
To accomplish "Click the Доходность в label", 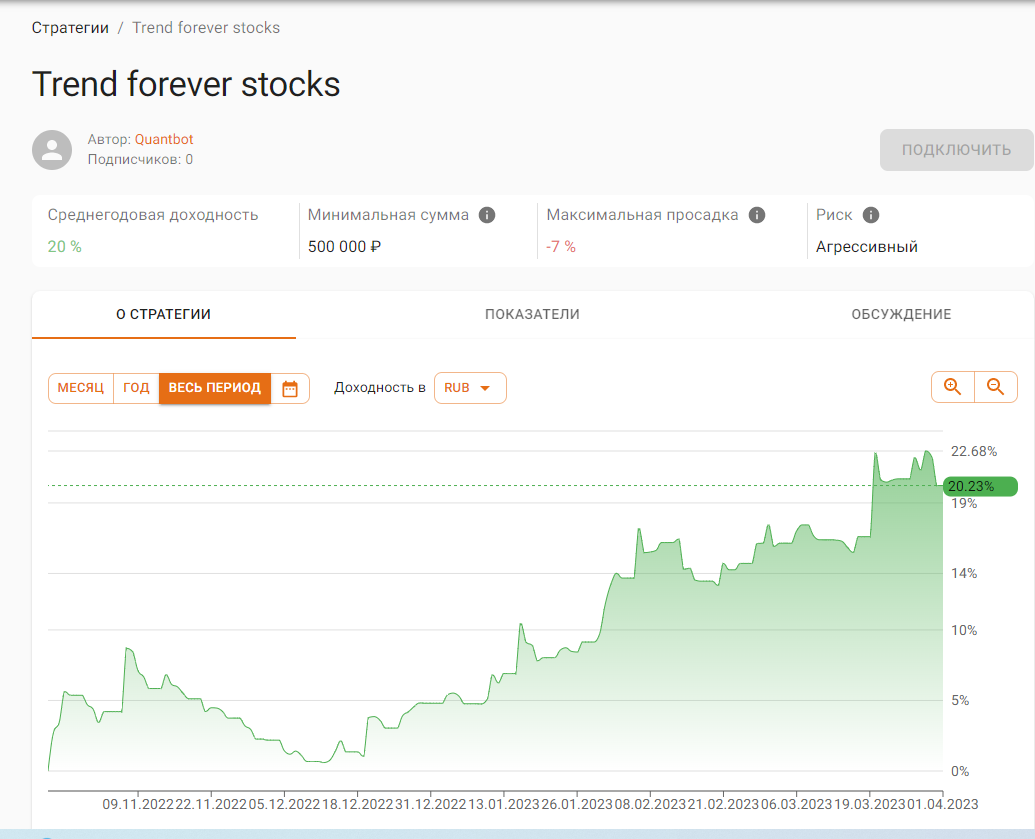I will (380, 388).
